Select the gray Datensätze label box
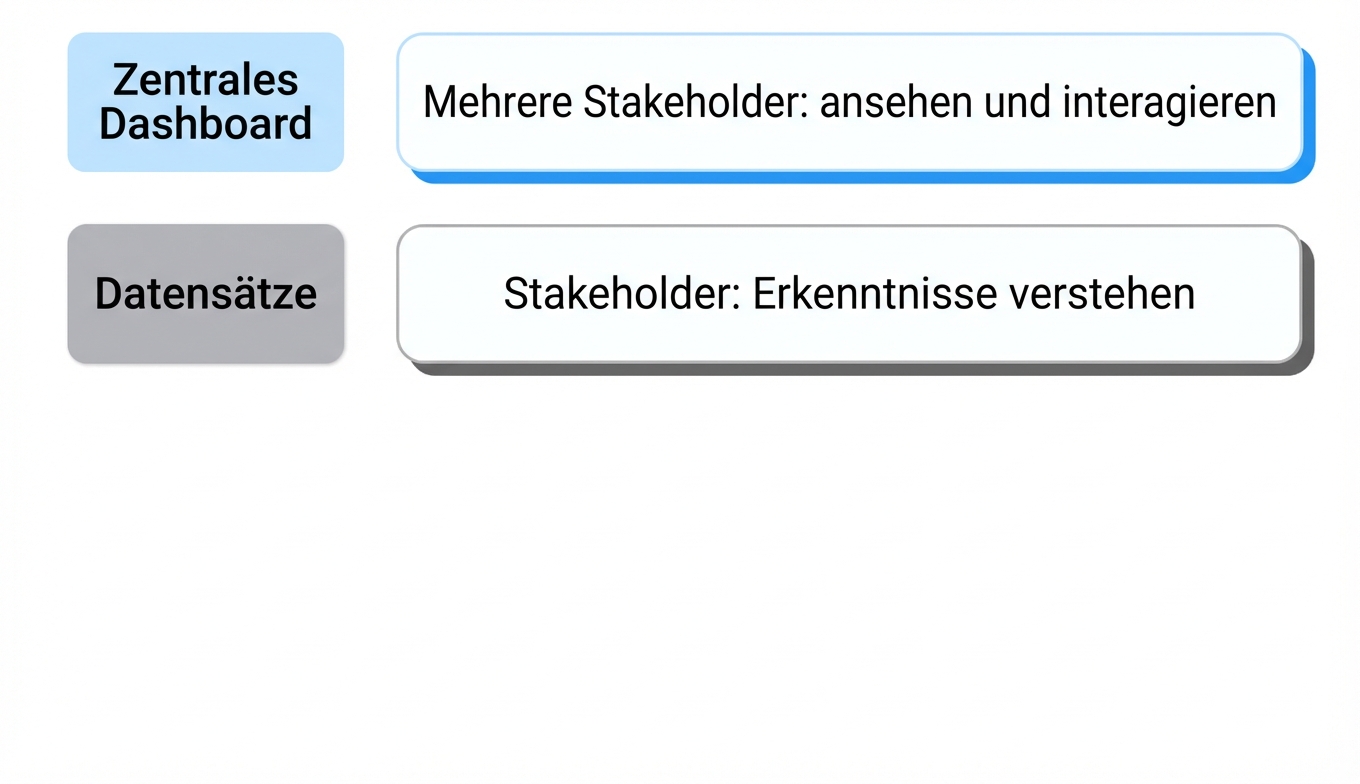Image resolution: width=1360 pixels, height=784 pixels. (x=205, y=293)
